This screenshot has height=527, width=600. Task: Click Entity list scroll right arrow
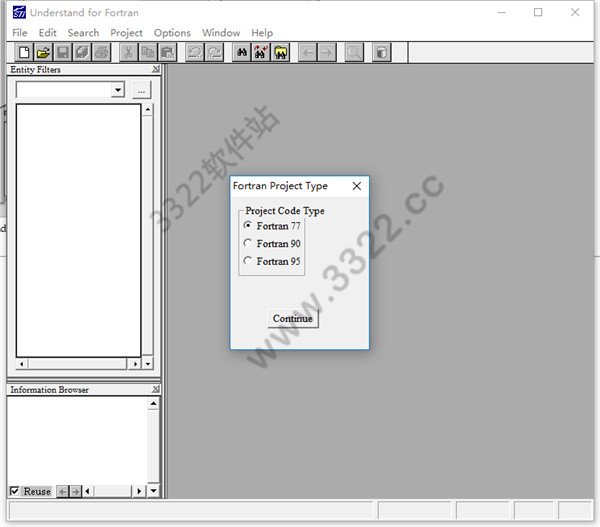135,364
